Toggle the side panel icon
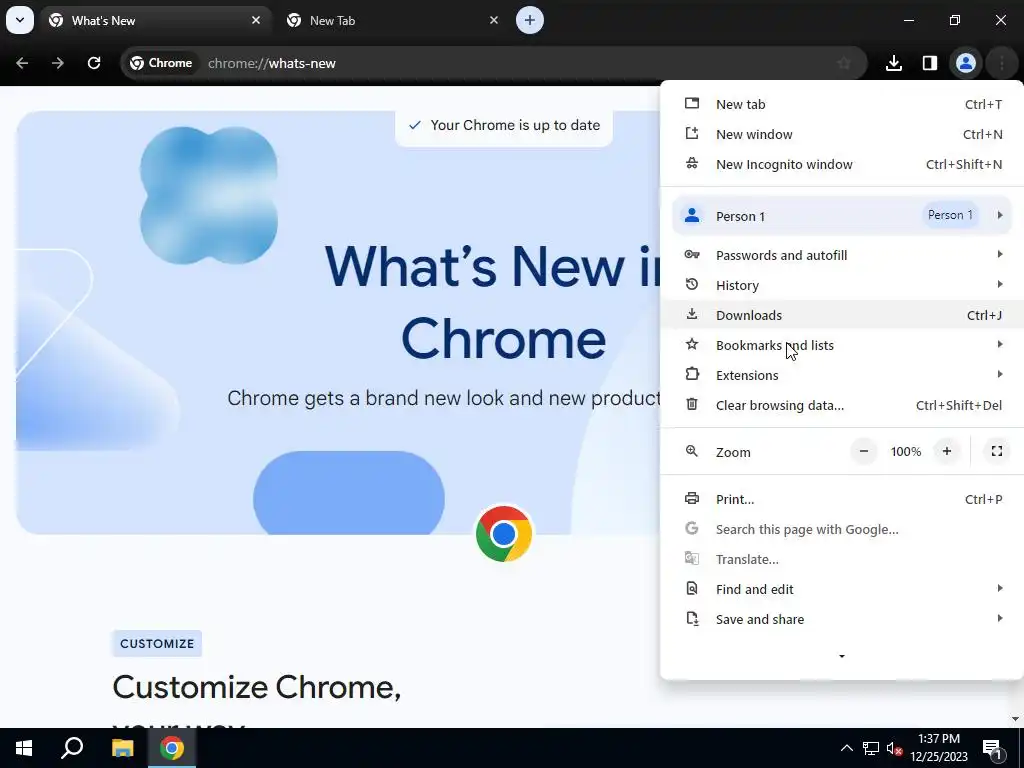The height and width of the screenshot is (768, 1024). 930,63
